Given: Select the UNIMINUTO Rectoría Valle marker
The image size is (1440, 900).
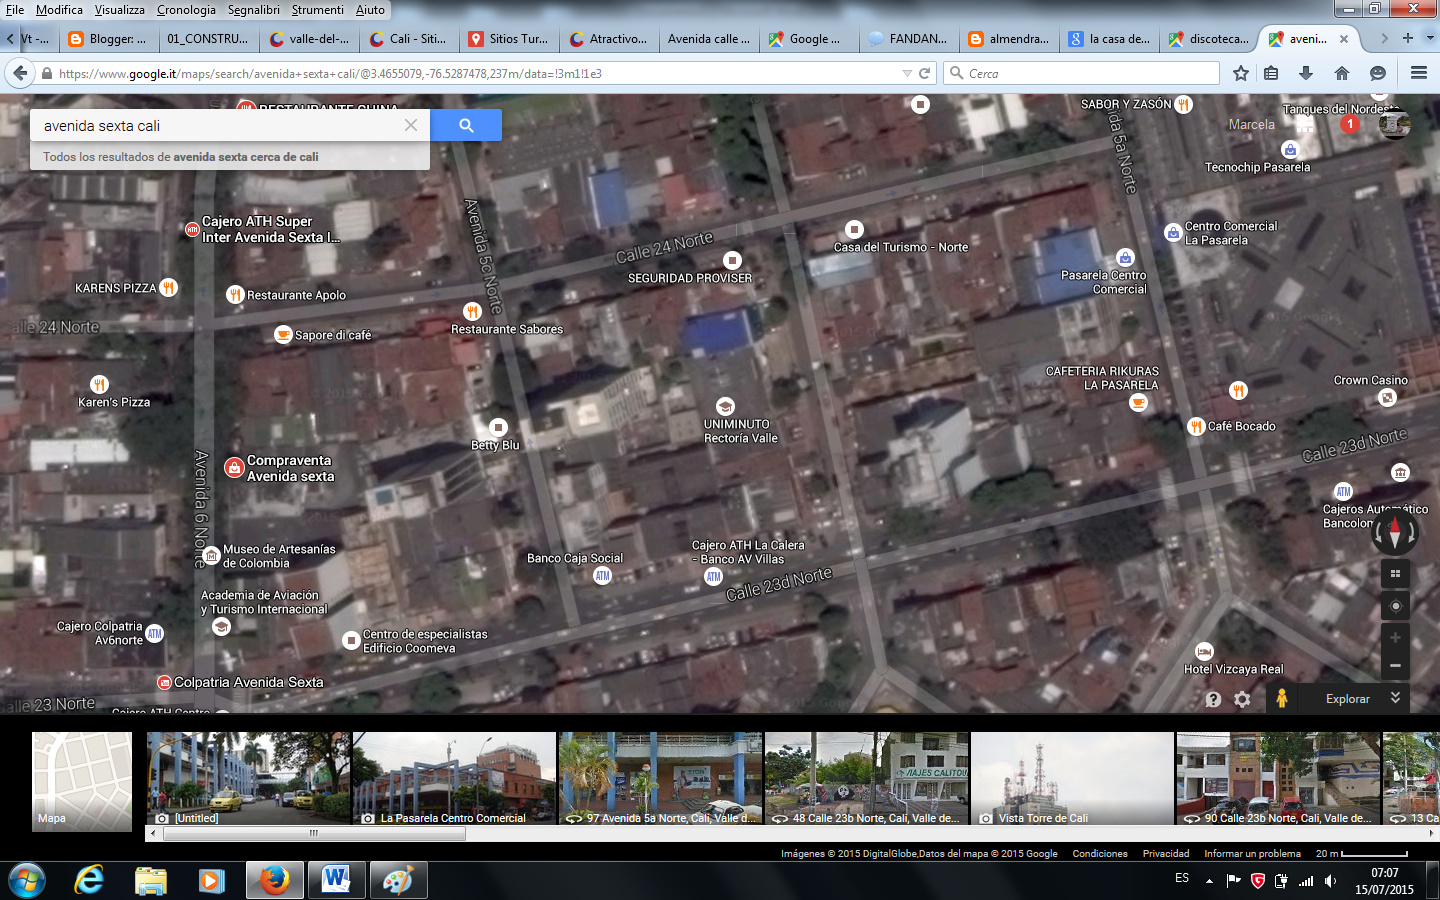Looking at the screenshot, I should tap(725, 406).
